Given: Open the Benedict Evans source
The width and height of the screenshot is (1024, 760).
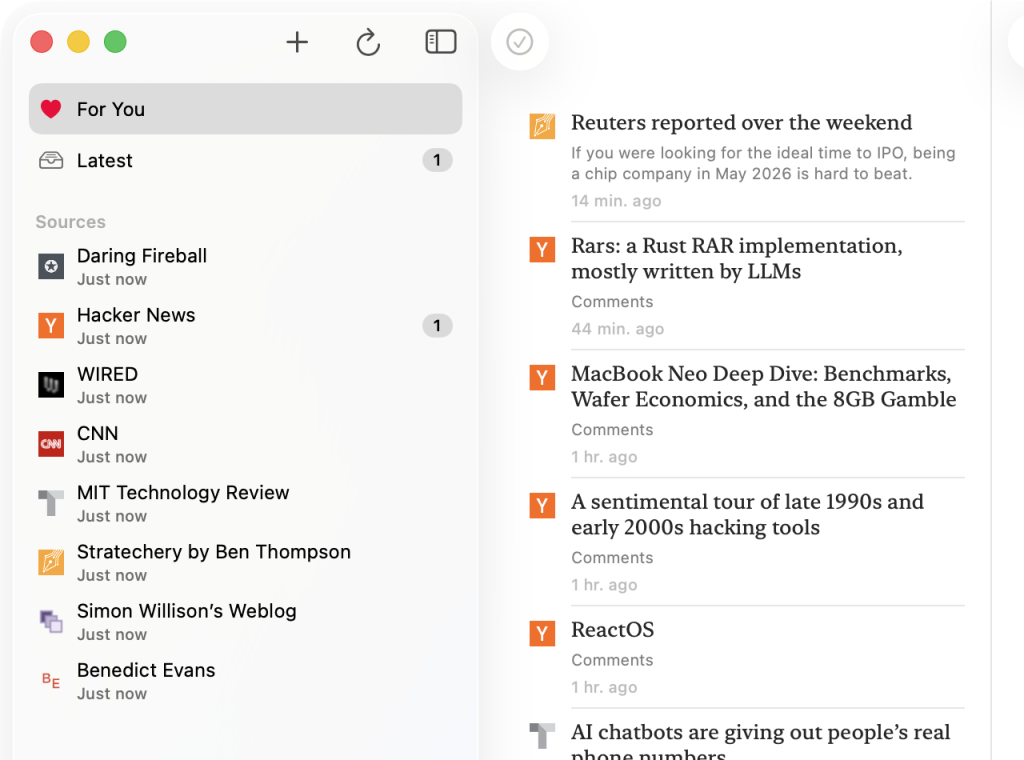Looking at the screenshot, I should [246, 681].
